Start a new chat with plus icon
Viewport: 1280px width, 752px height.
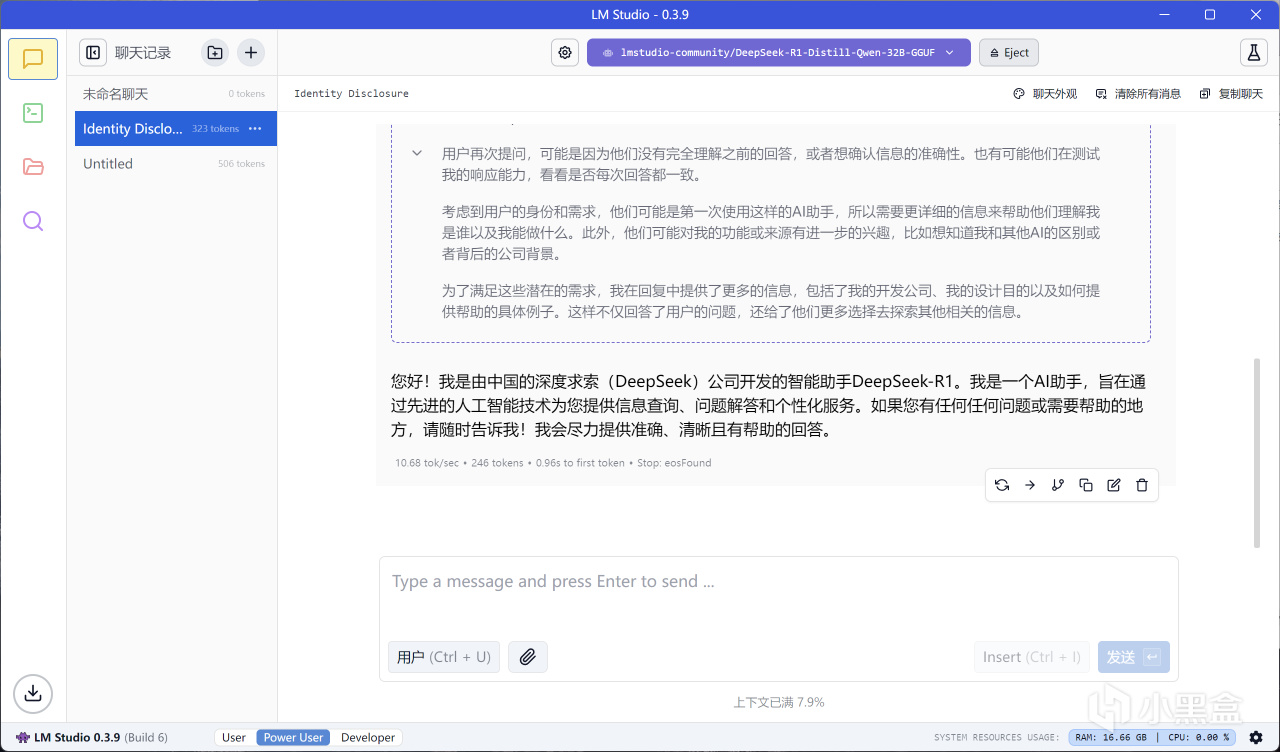pos(251,53)
